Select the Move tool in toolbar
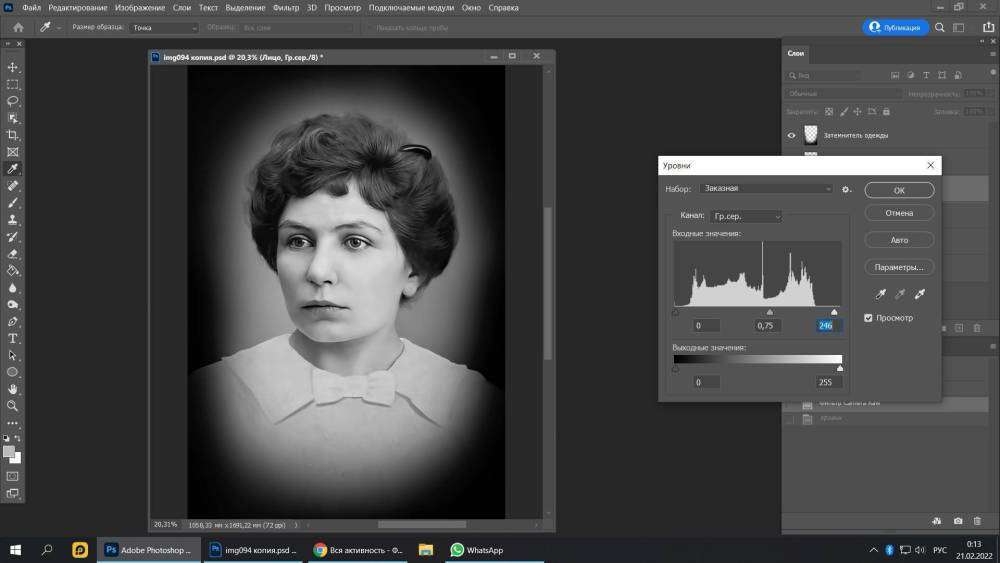 click(x=13, y=67)
